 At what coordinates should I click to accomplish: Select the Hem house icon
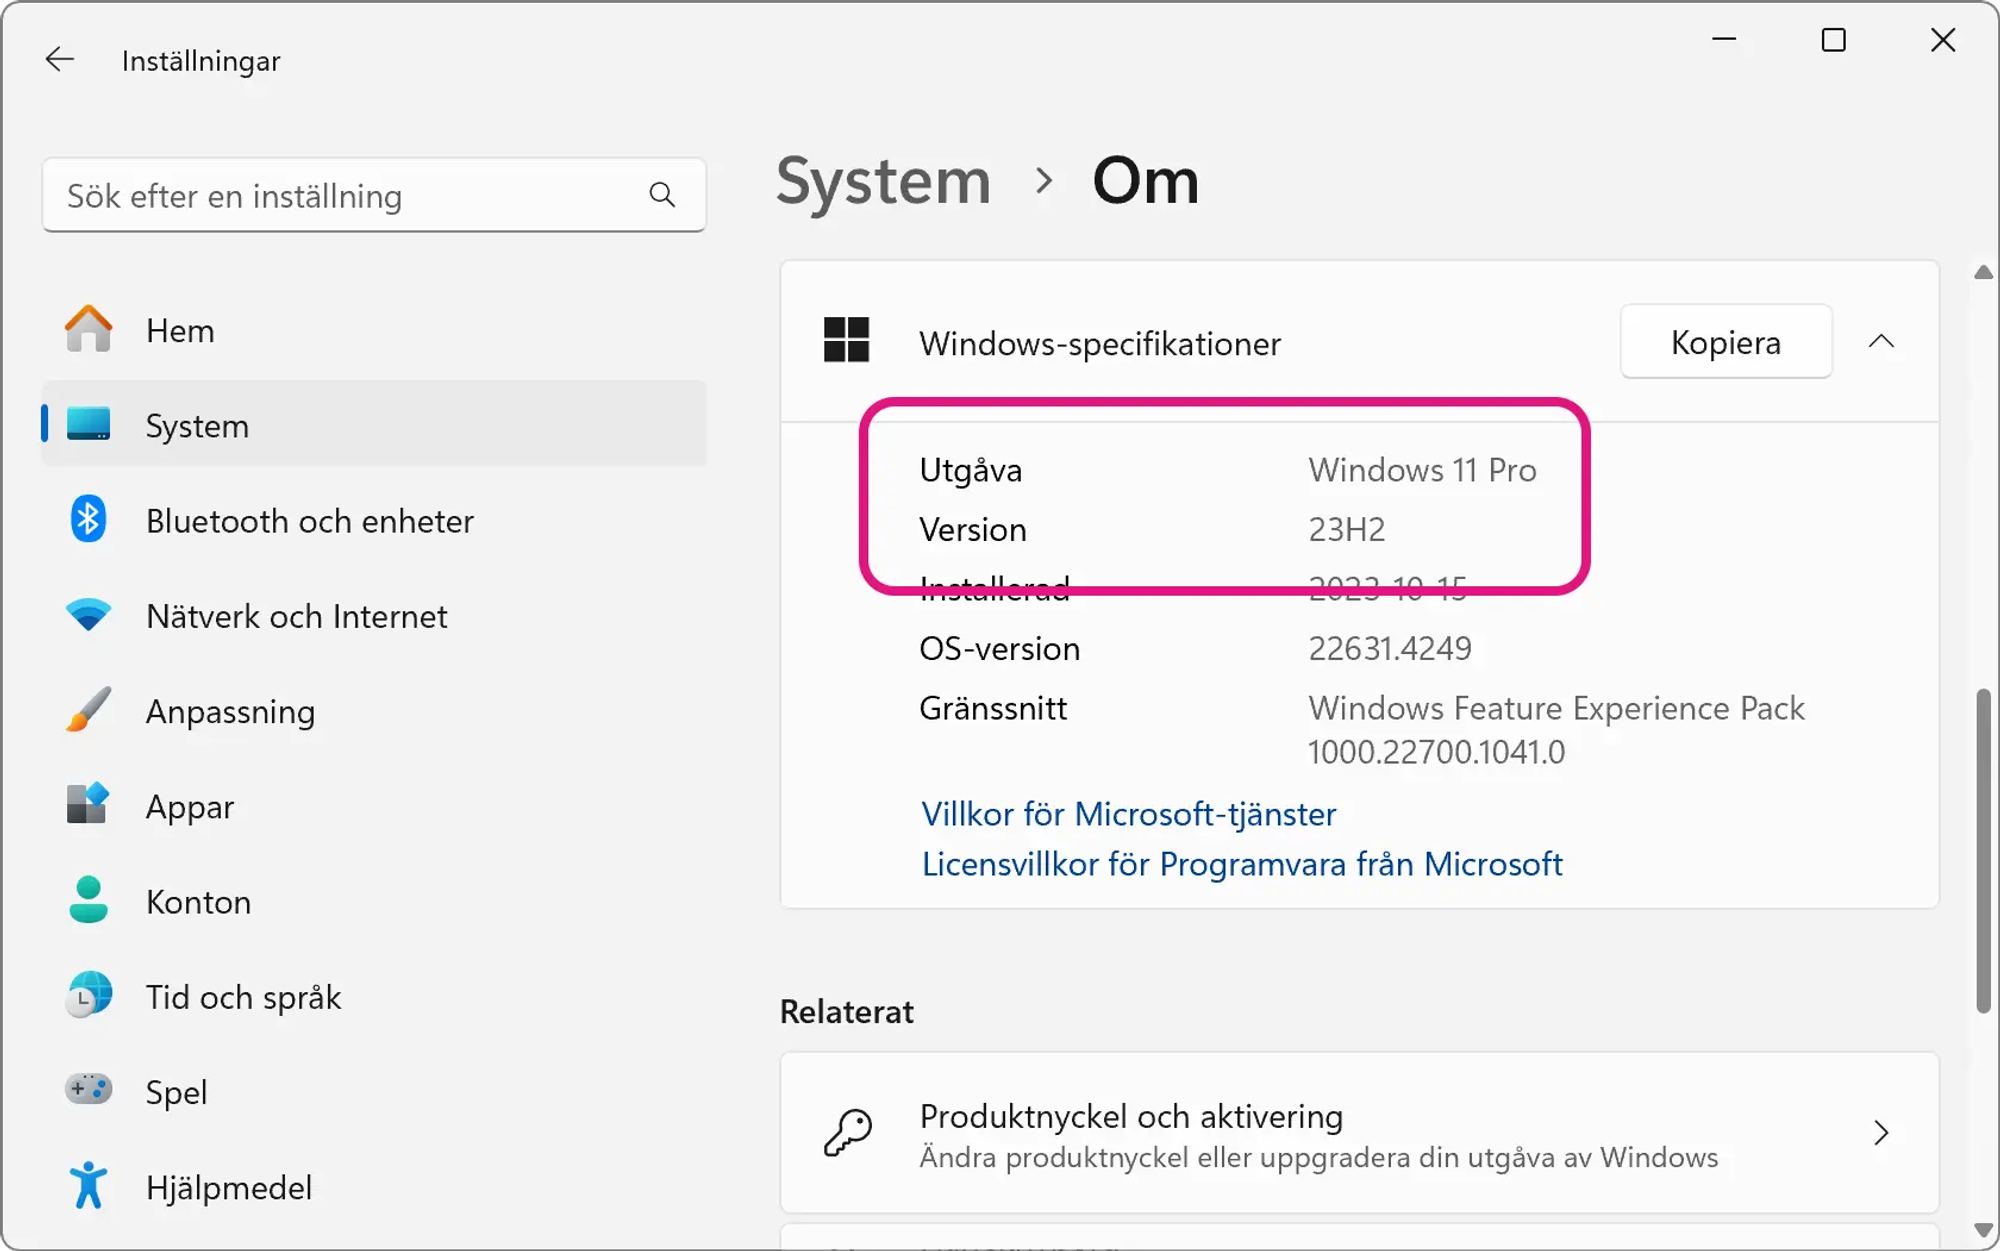89,329
